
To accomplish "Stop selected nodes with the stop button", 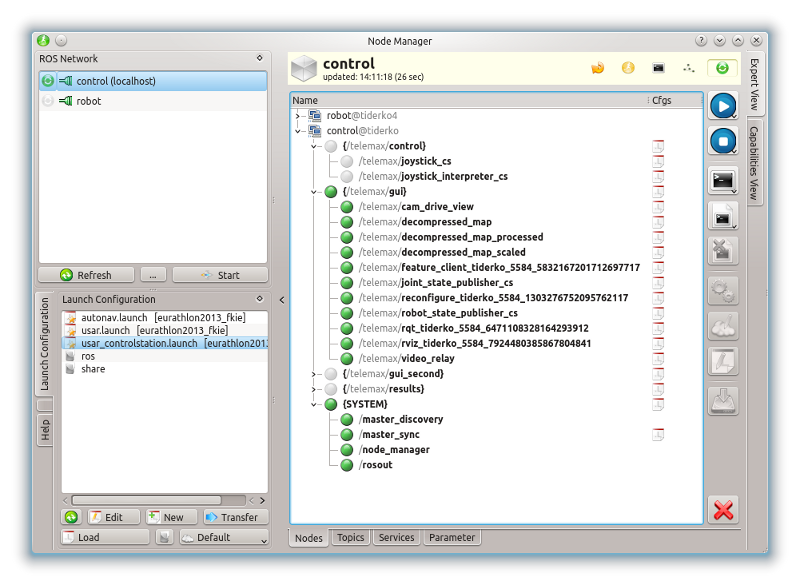I will (722, 141).
